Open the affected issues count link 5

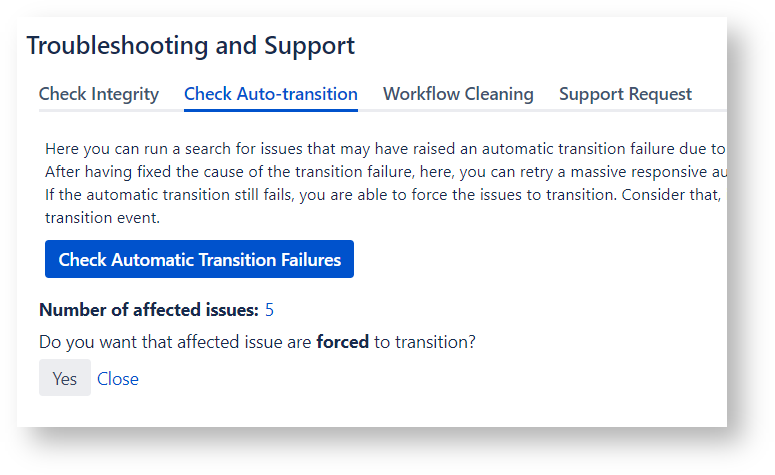click(x=269, y=310)
